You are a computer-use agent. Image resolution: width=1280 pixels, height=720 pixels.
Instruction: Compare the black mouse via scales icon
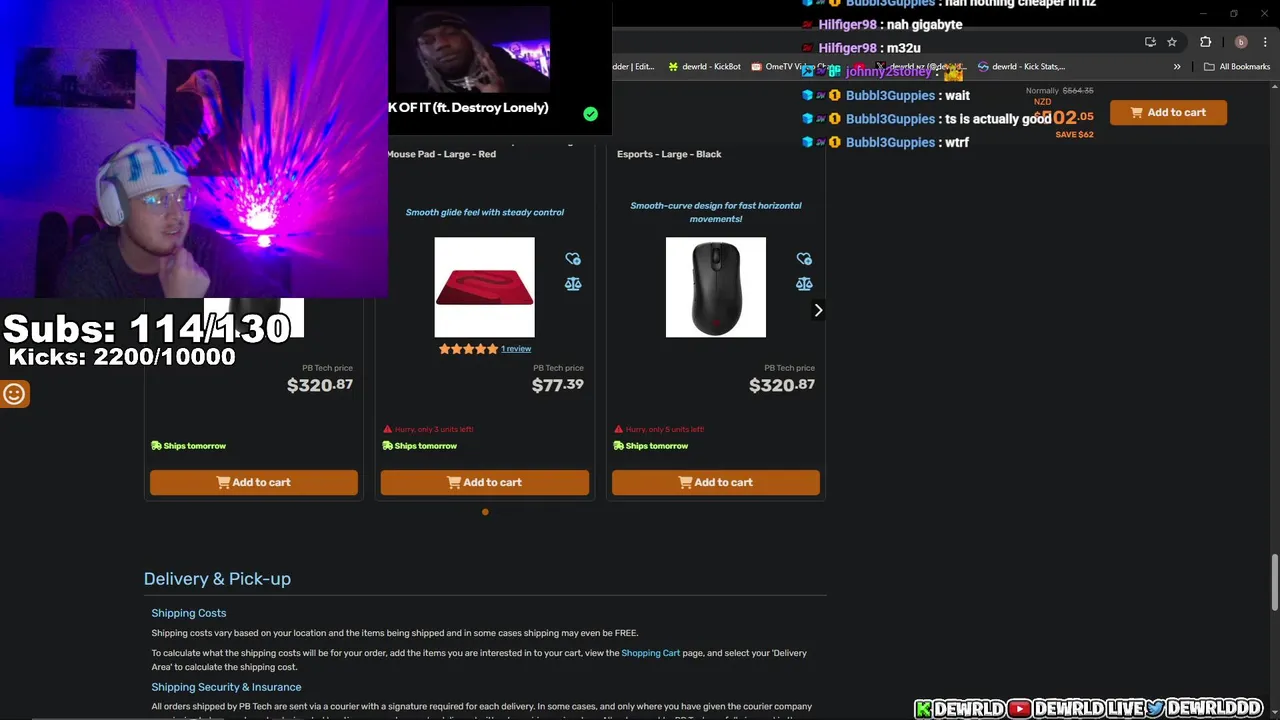804,284
